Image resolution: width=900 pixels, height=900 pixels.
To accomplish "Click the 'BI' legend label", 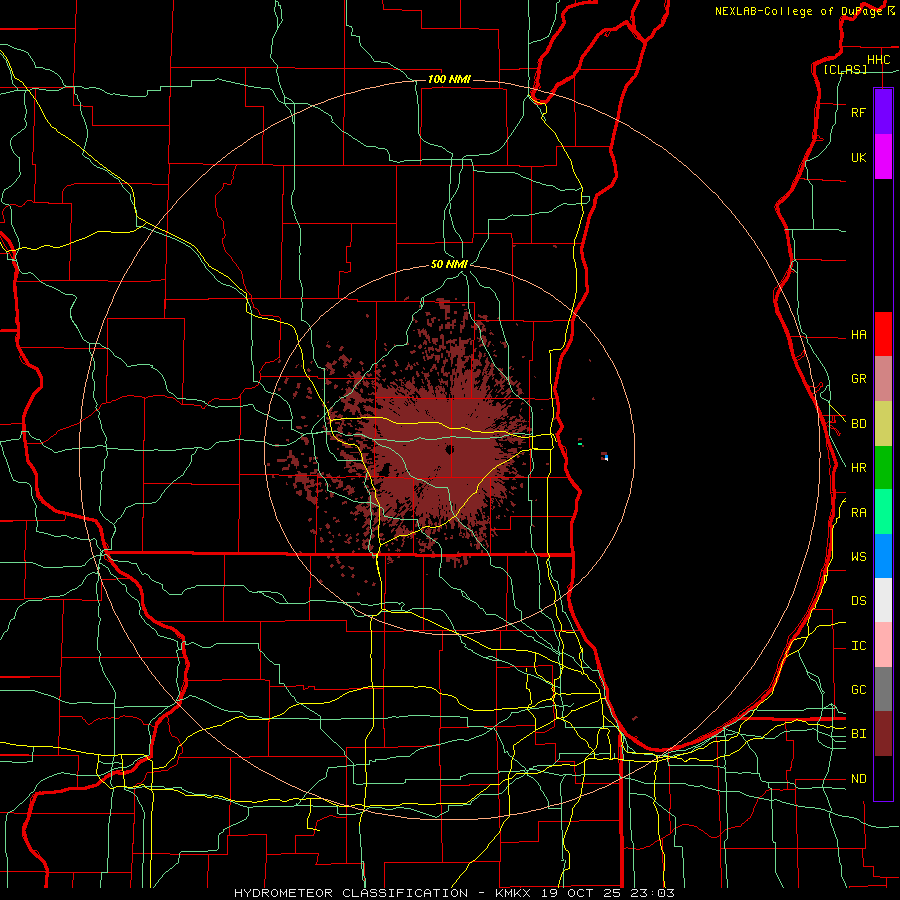I will point(858,734).
